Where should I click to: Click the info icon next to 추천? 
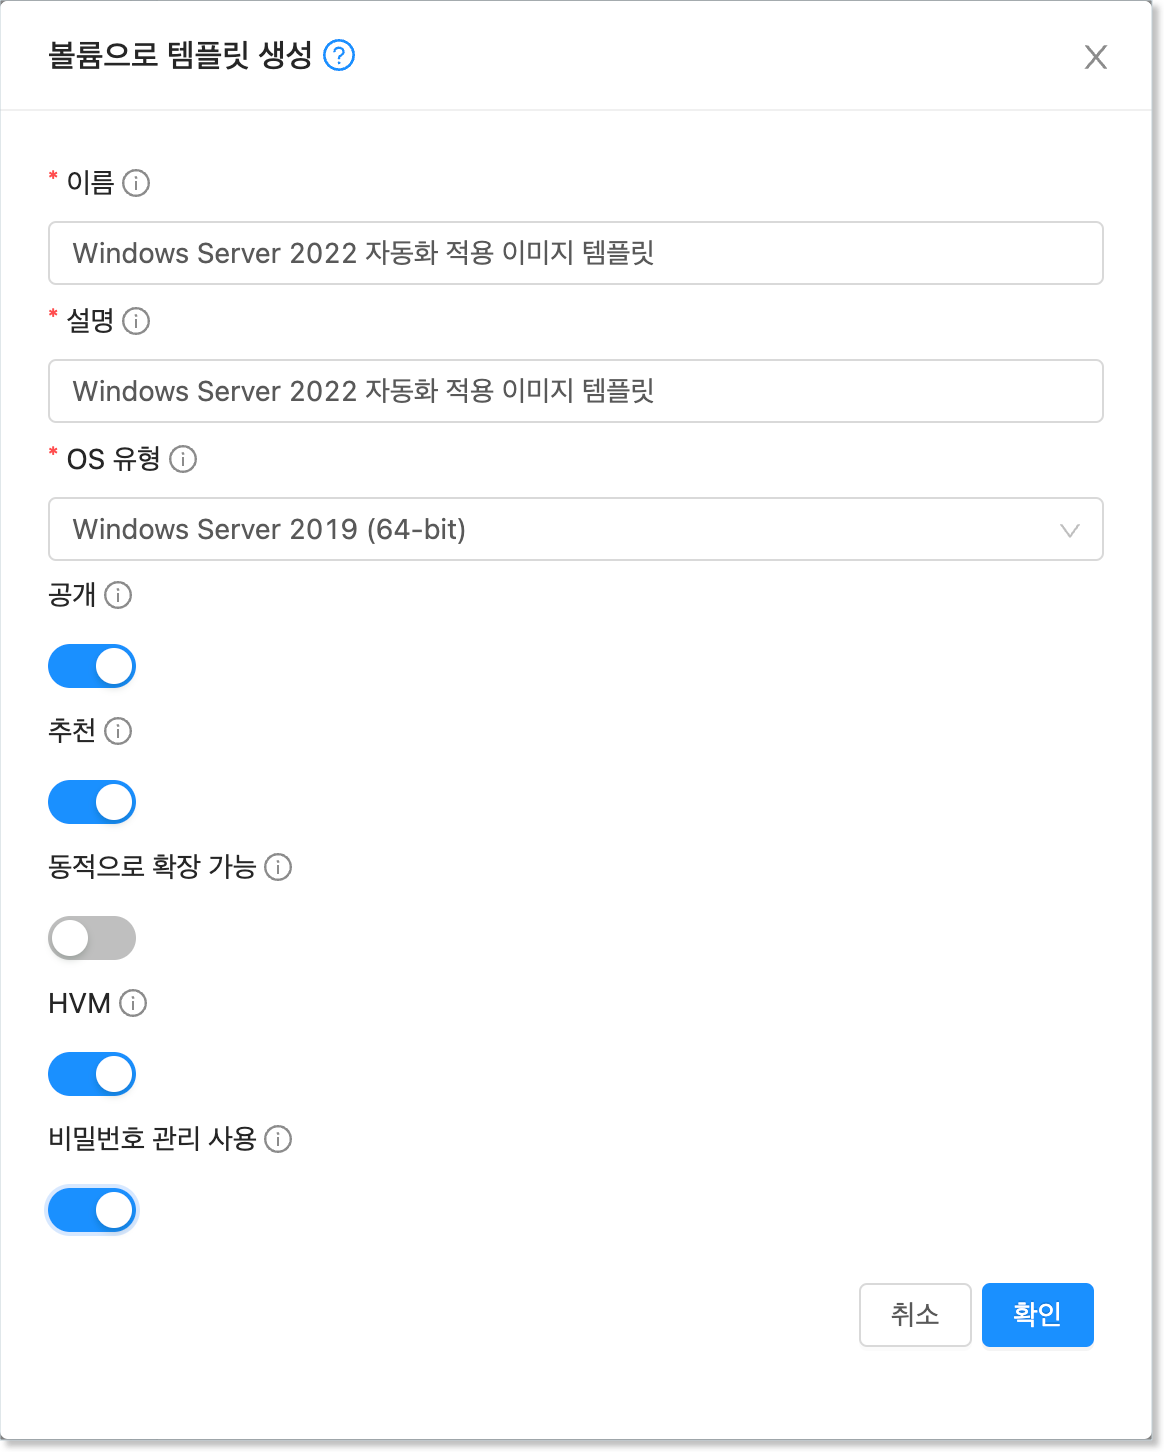coord(118,731)
